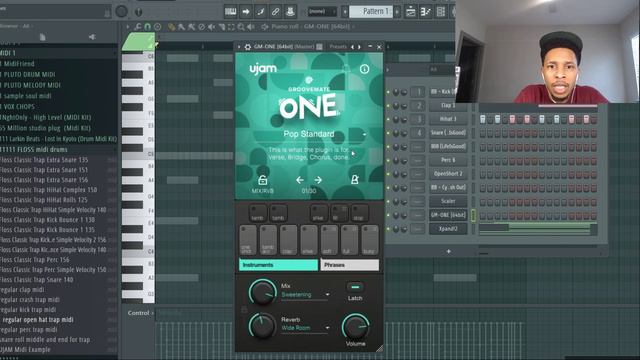This screenshot has width=640, height=360.
Task: Click the link chain icon in the top toolbar
Action: click(x=276, y=12)
